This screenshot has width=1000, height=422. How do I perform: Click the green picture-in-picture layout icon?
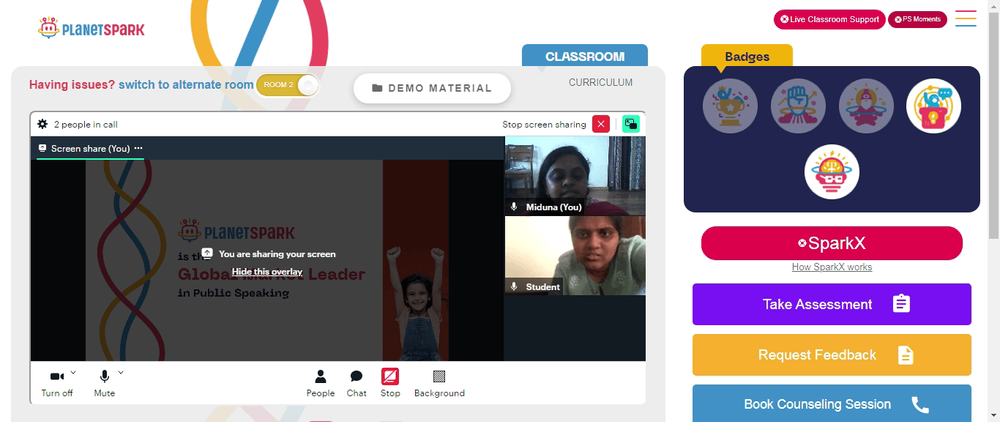point(631,124)
